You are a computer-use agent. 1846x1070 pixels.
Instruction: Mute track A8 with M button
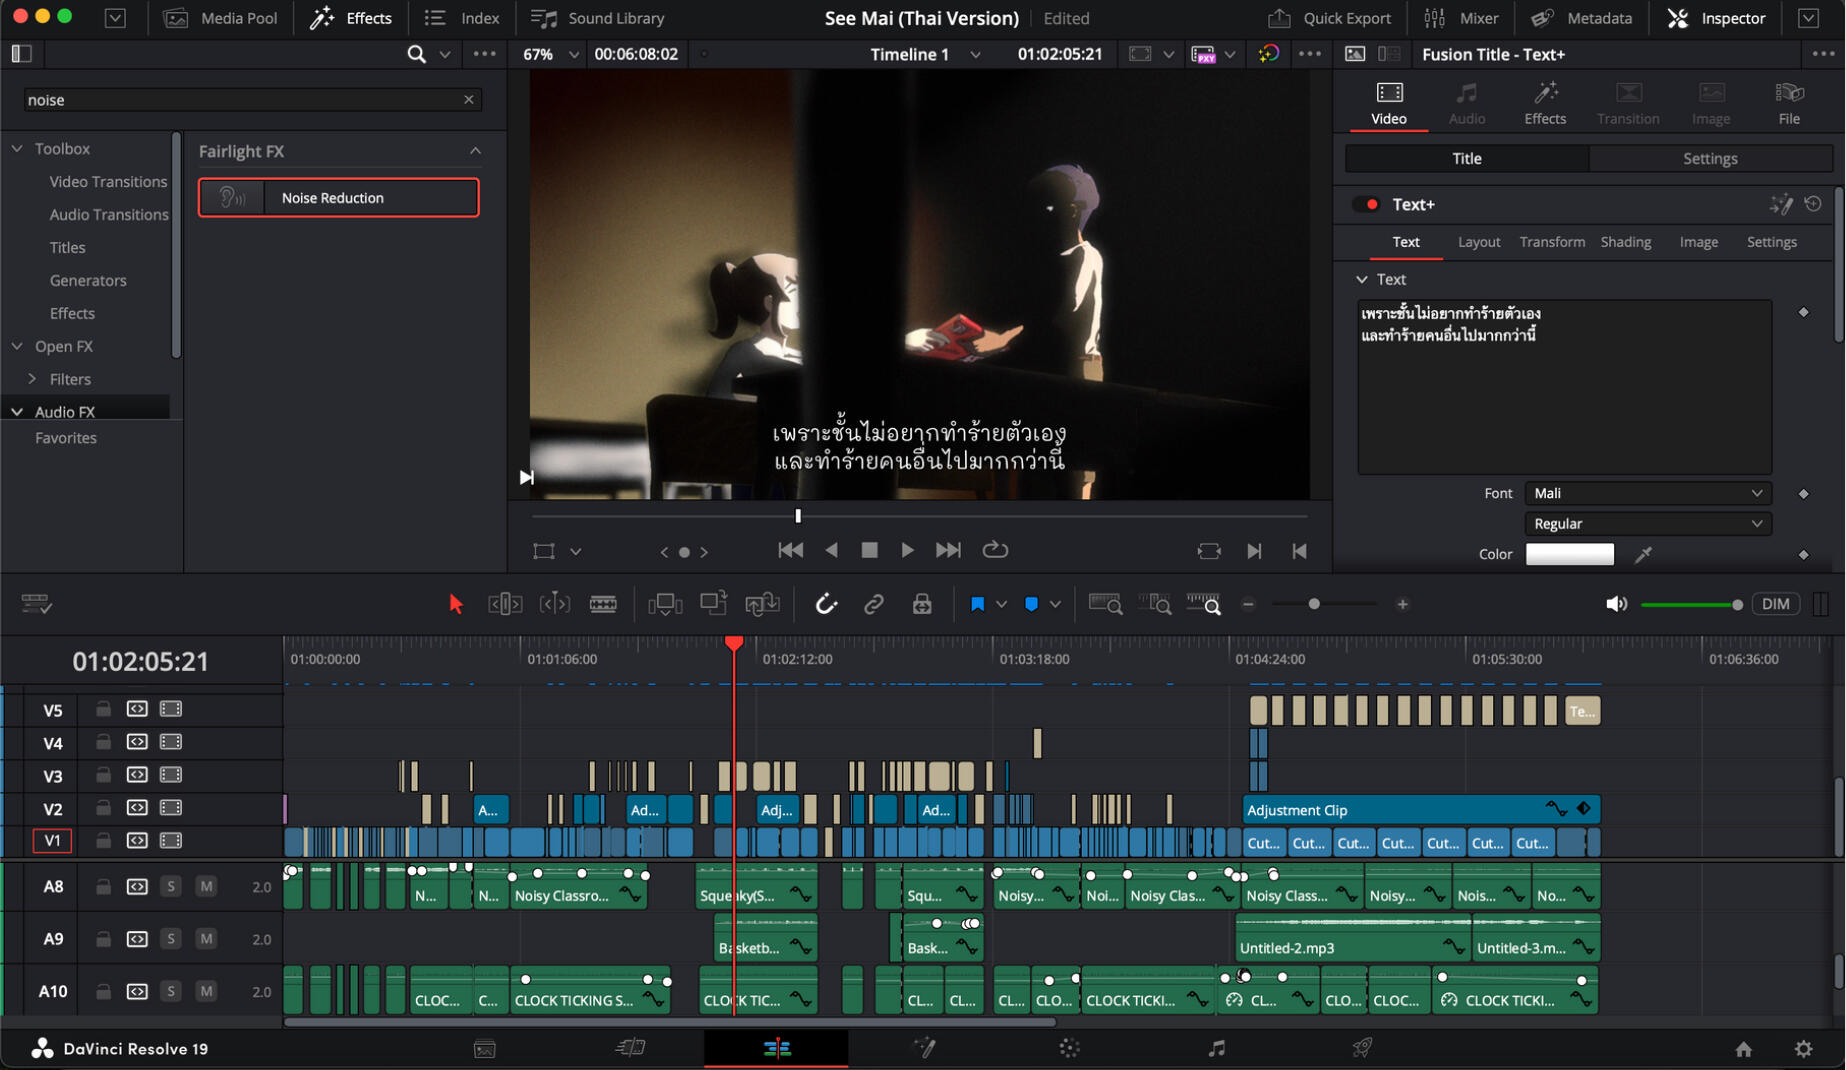206,886
